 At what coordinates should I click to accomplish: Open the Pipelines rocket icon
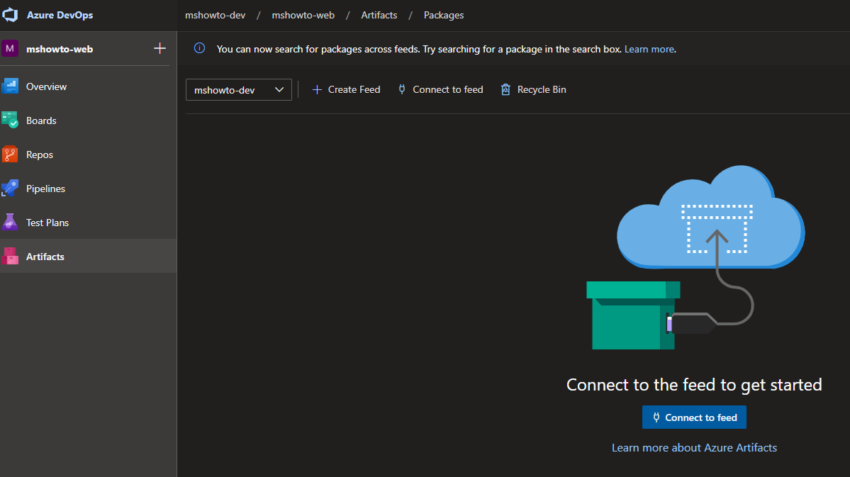(x=11, y=189)
